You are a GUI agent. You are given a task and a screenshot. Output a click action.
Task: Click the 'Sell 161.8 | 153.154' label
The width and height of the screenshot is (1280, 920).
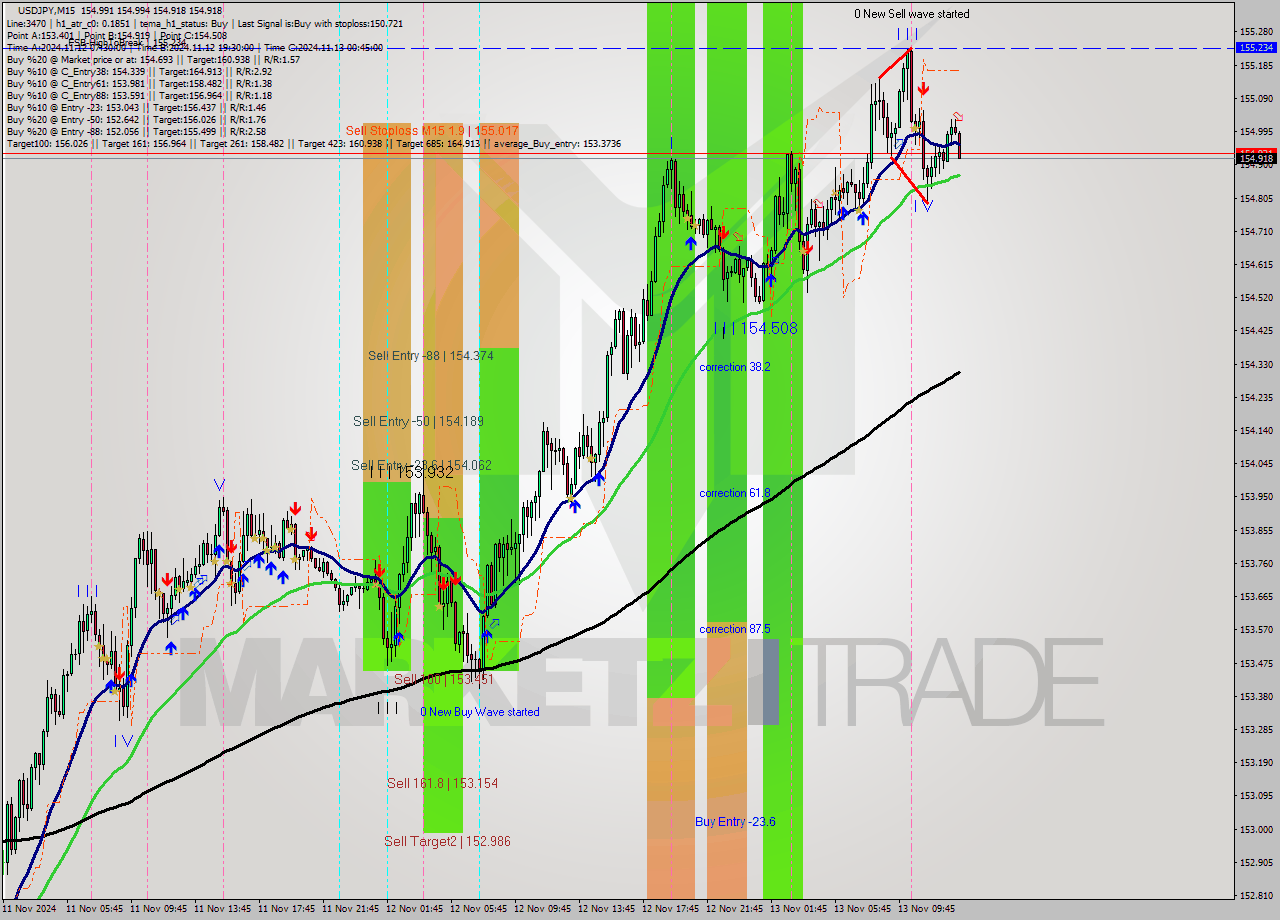coord(442,783)
